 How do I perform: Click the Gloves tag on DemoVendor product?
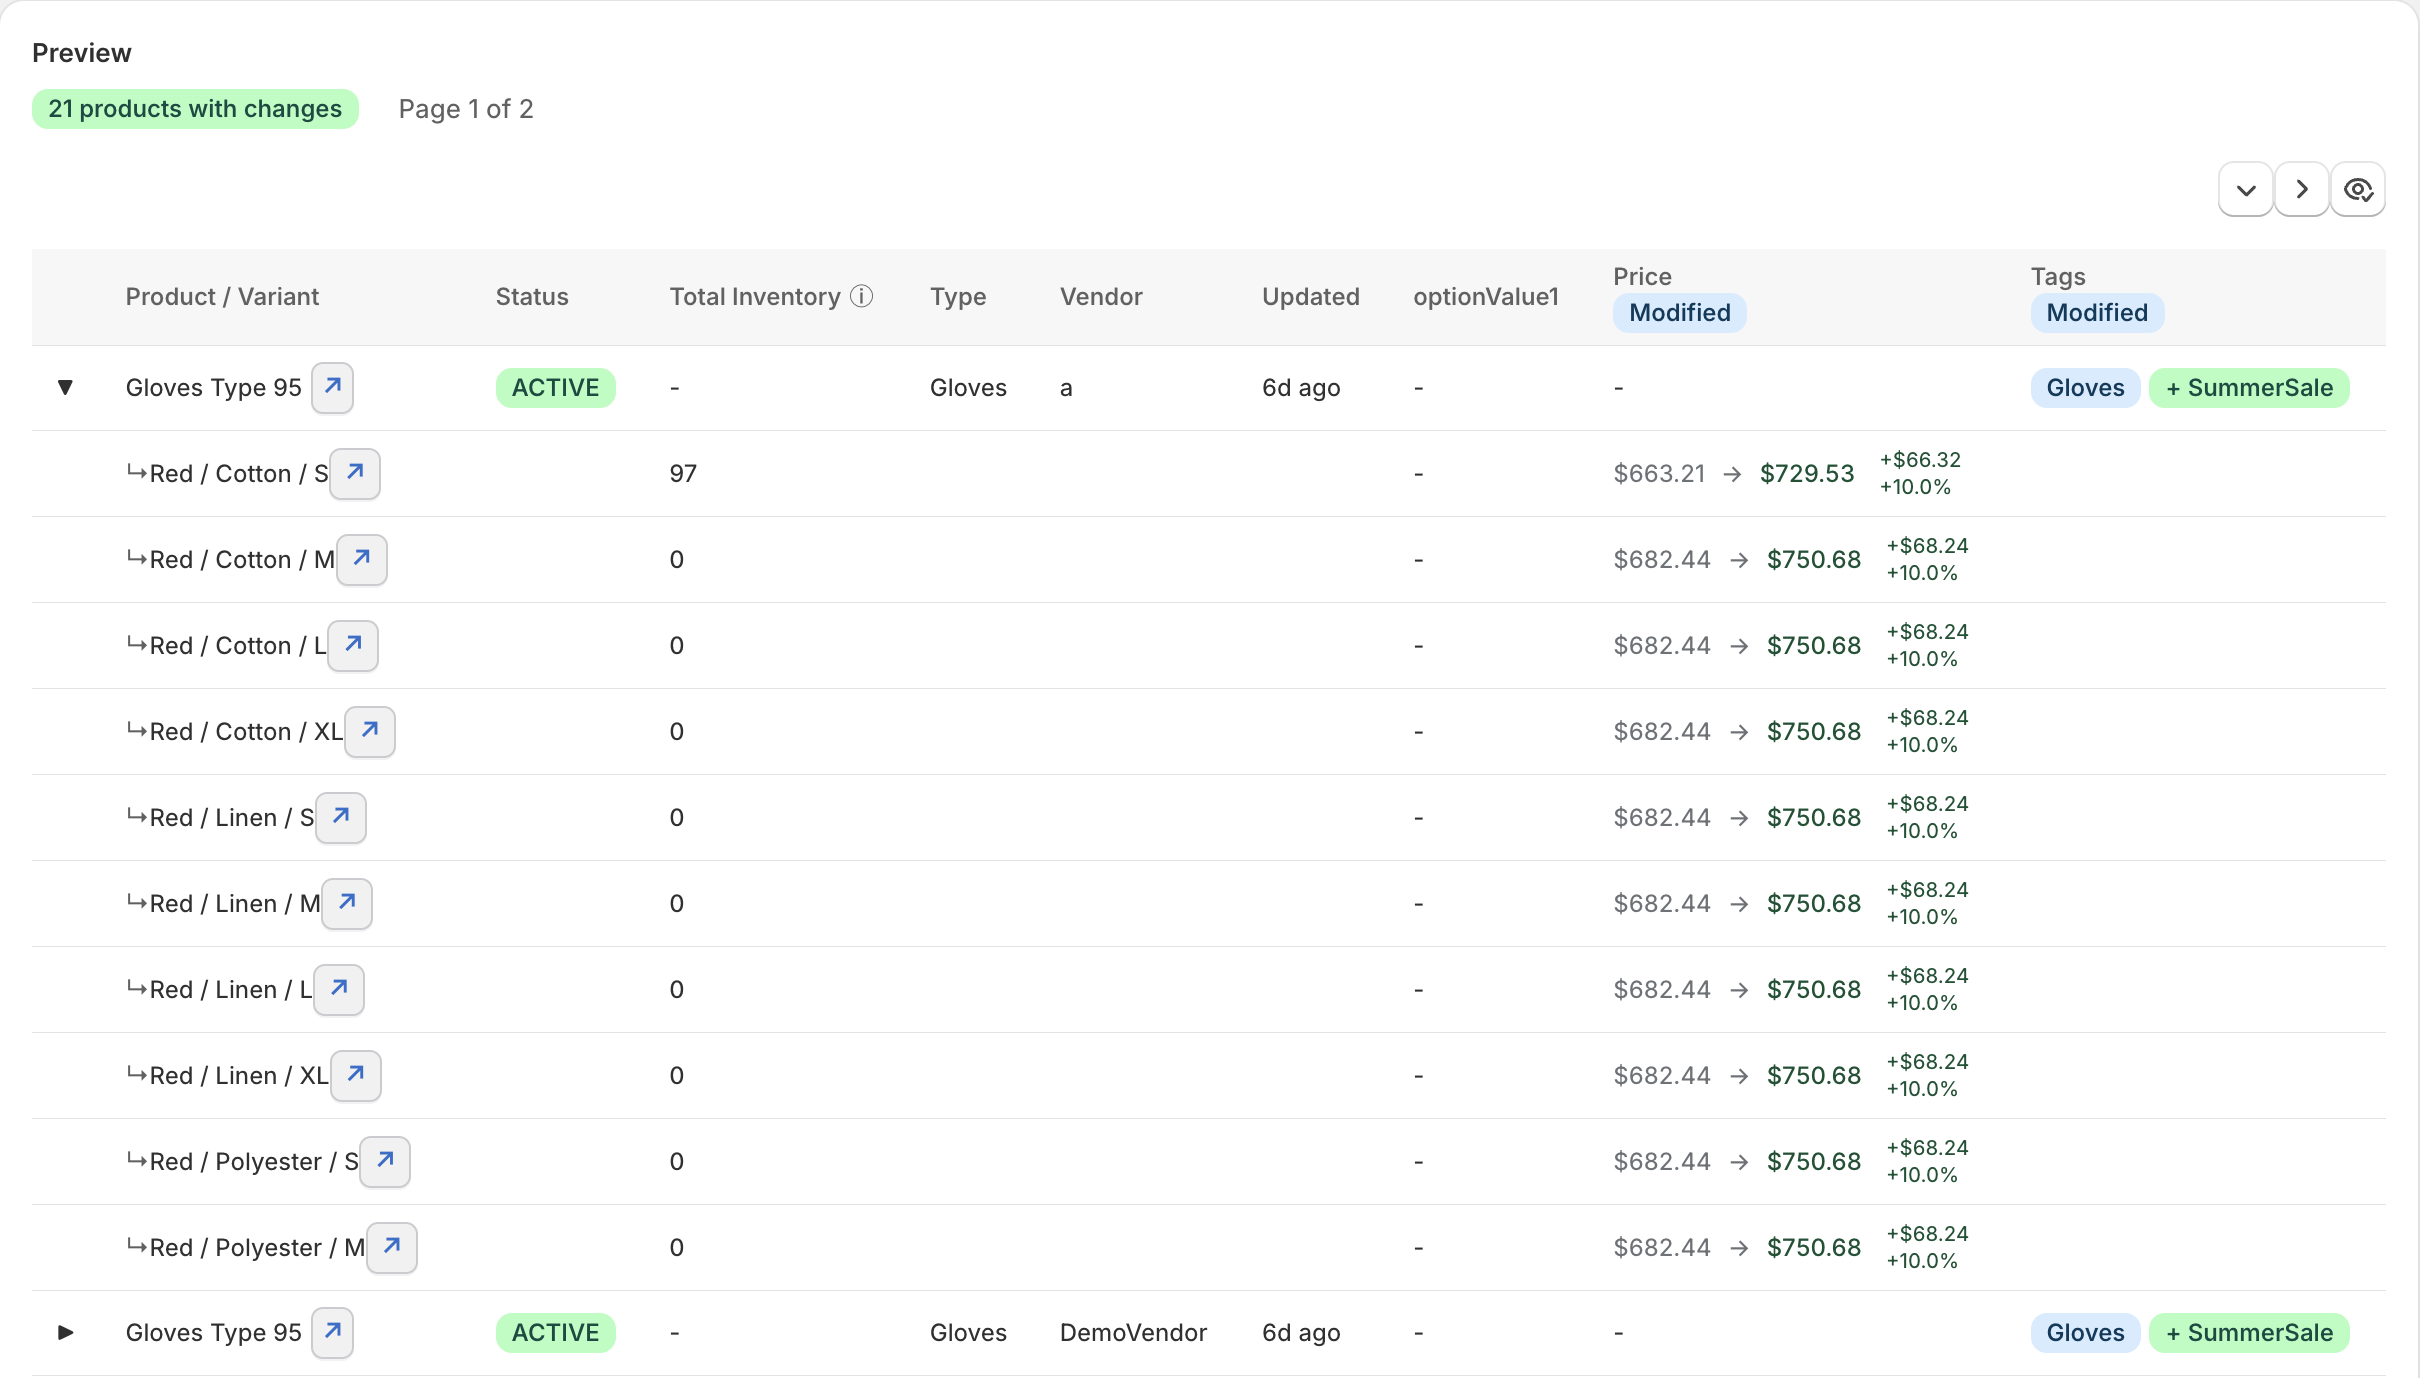tap(2085, 1333)
